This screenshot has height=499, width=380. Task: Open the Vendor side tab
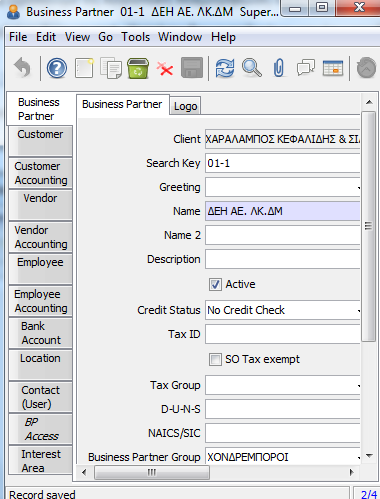(x=40, y=205)
